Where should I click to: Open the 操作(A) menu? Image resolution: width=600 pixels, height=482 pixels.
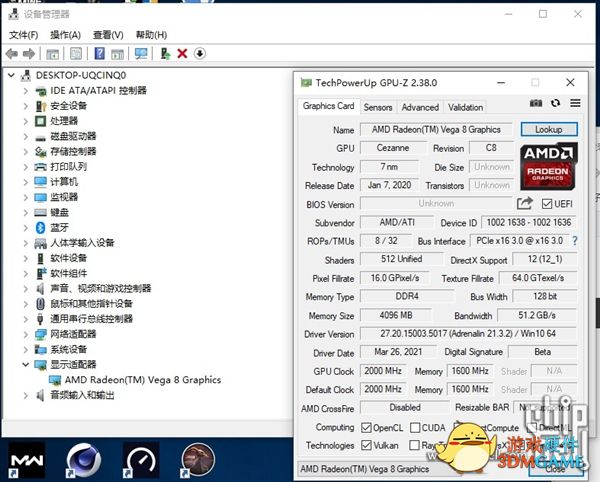(x=65, y=35)
